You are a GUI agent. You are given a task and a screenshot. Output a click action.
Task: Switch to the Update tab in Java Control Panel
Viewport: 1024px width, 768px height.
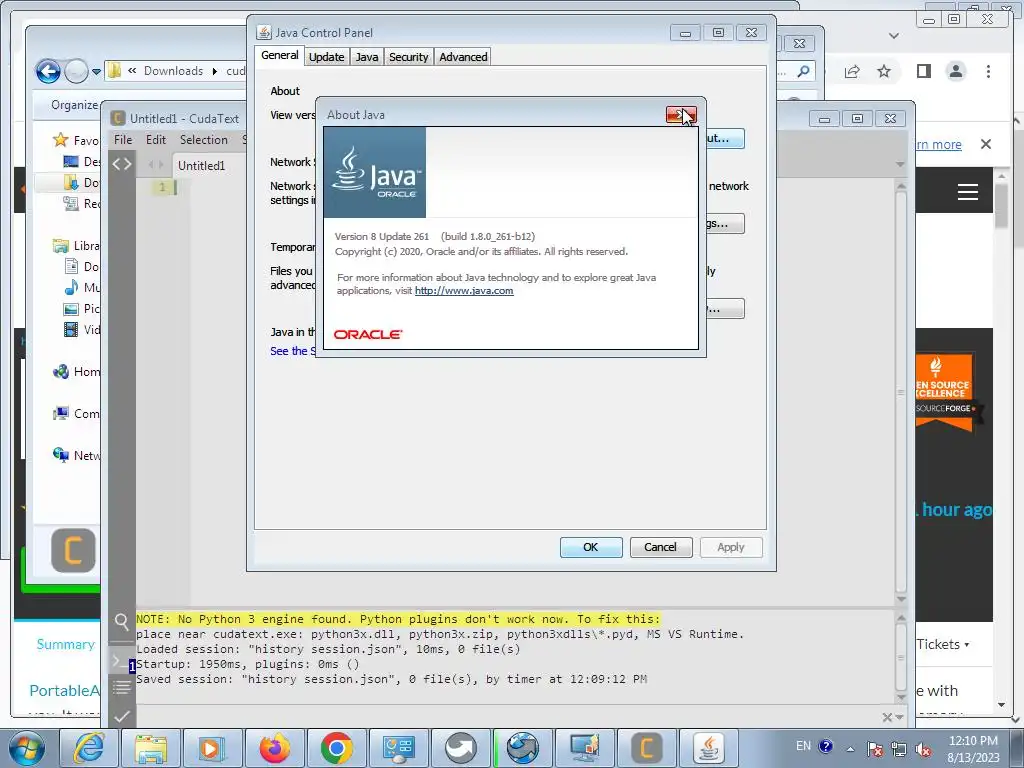coord(327,57)
